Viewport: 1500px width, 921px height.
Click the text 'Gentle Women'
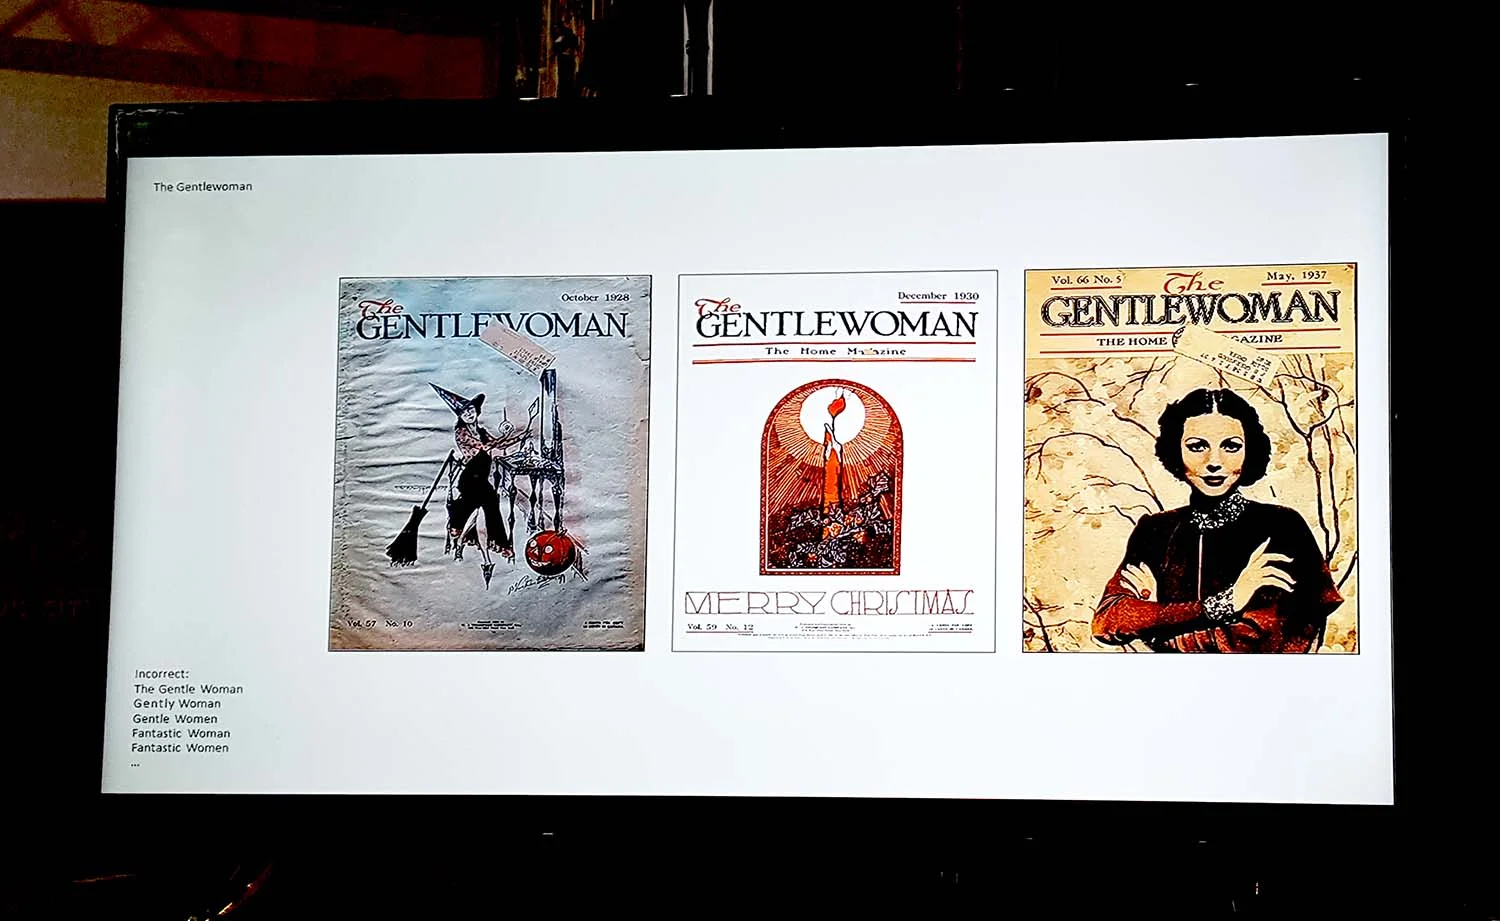pyautogui.click(x=175, y=719)
